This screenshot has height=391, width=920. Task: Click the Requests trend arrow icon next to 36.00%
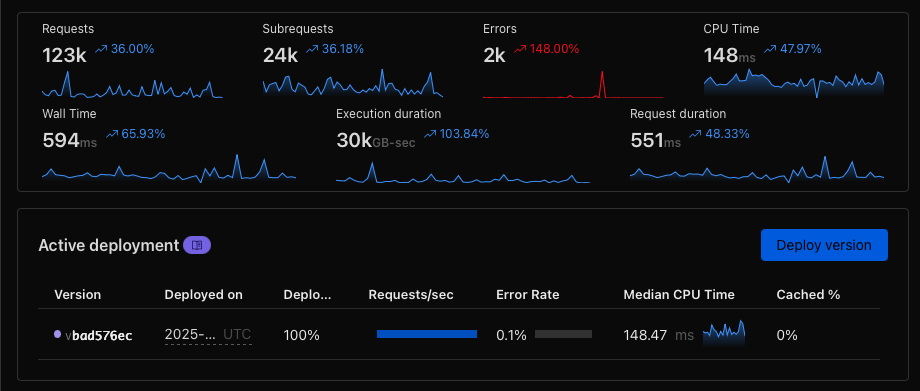pyautogui.click(x=101, y=49)
